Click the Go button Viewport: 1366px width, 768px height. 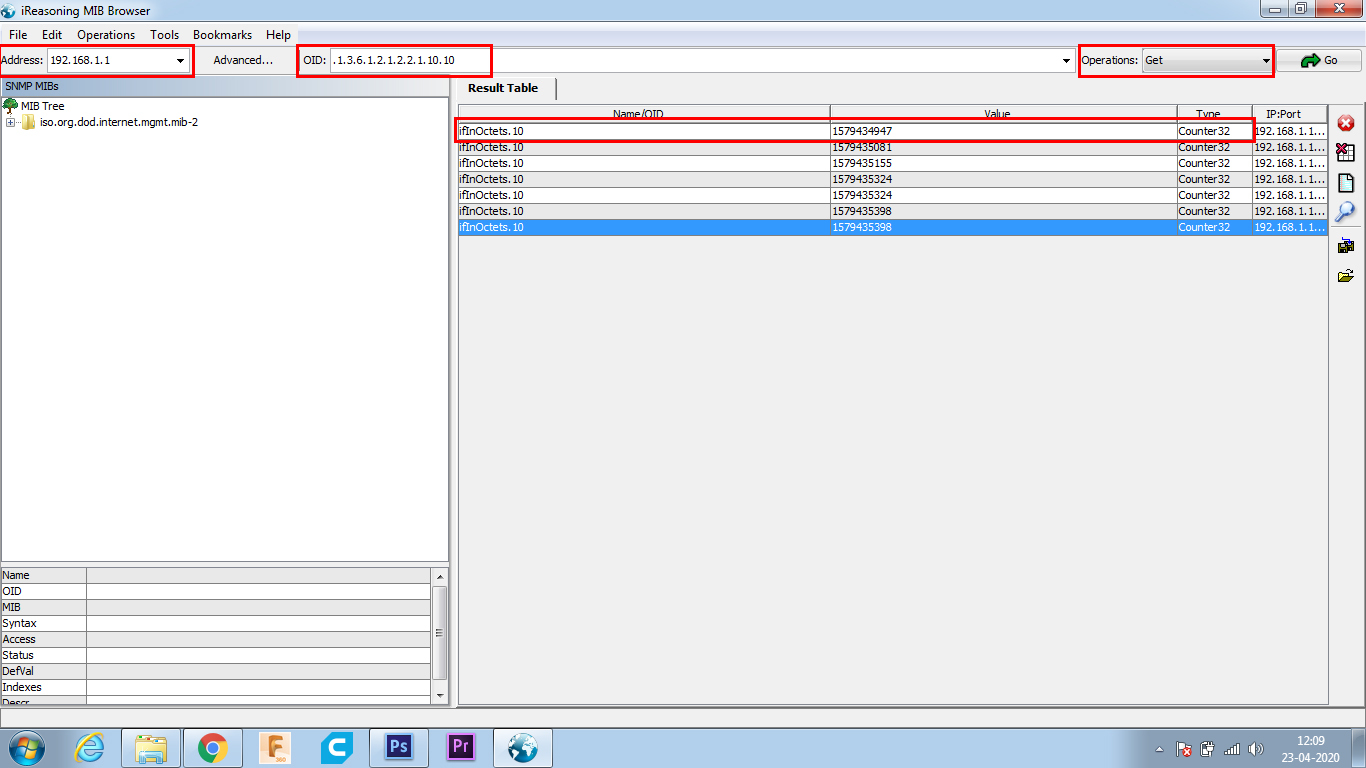[1319, 60]
